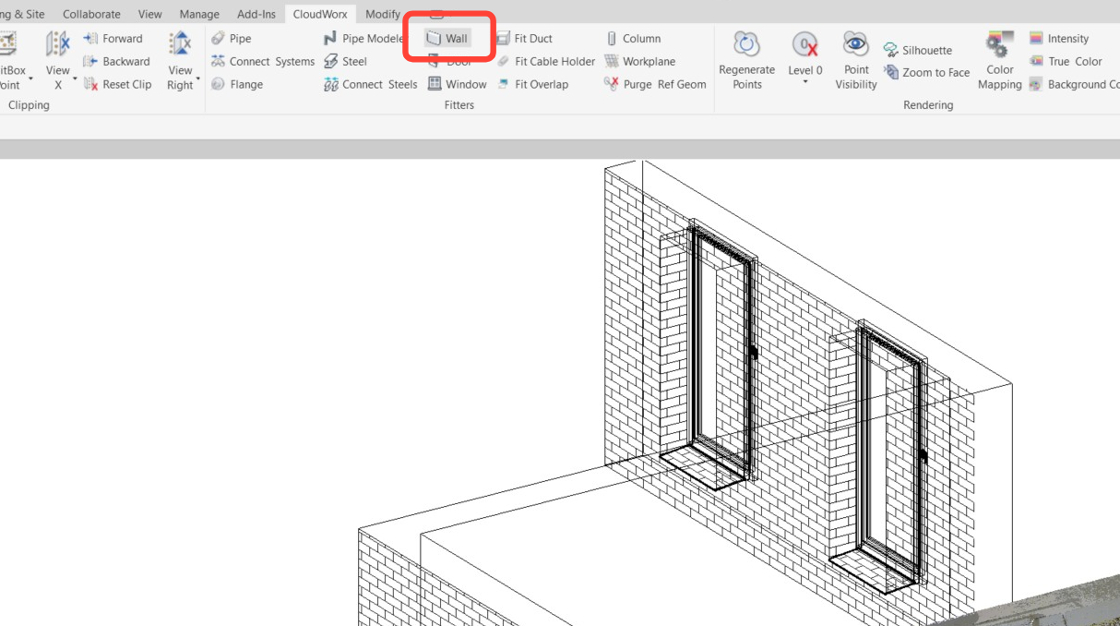The width and height of the screenshot is (1120, 626).
Task: Fit a Window using the Window tool
Action: (459, 84)
